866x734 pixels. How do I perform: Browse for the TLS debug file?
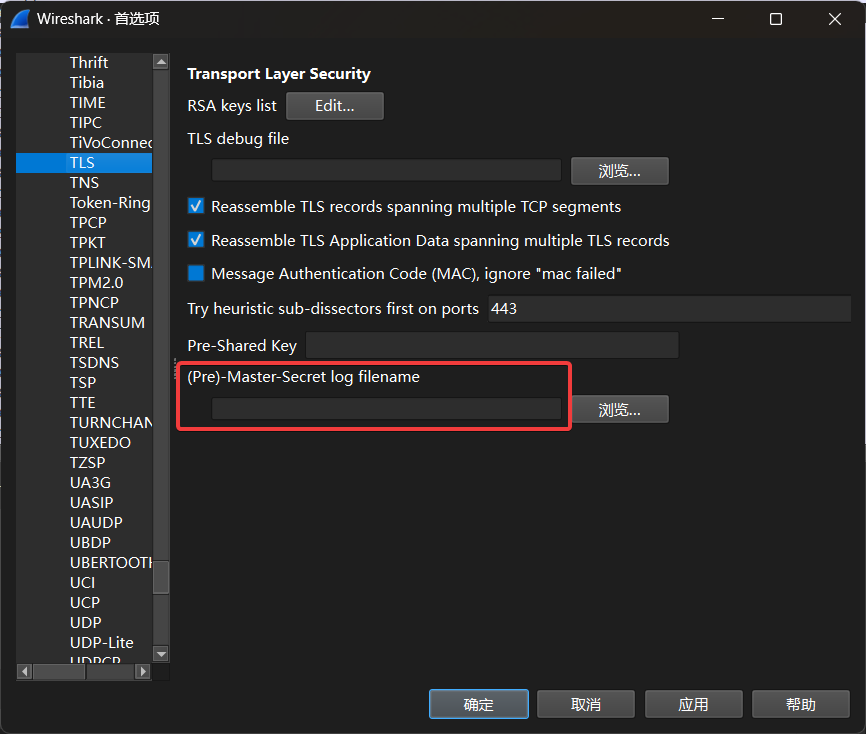619,171
